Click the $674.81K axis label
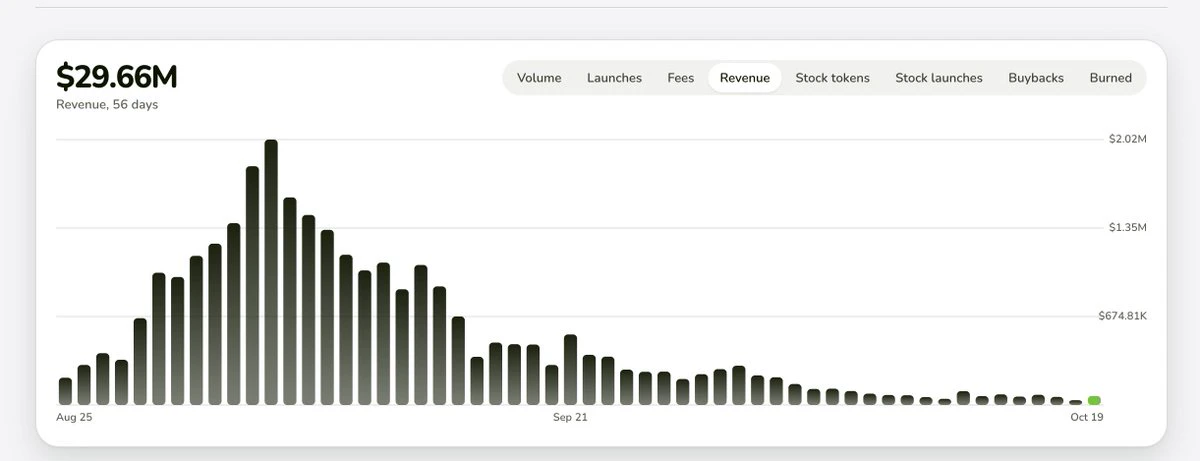The width and height of the screenshot is (1200, 461). tap(1122, 316)
